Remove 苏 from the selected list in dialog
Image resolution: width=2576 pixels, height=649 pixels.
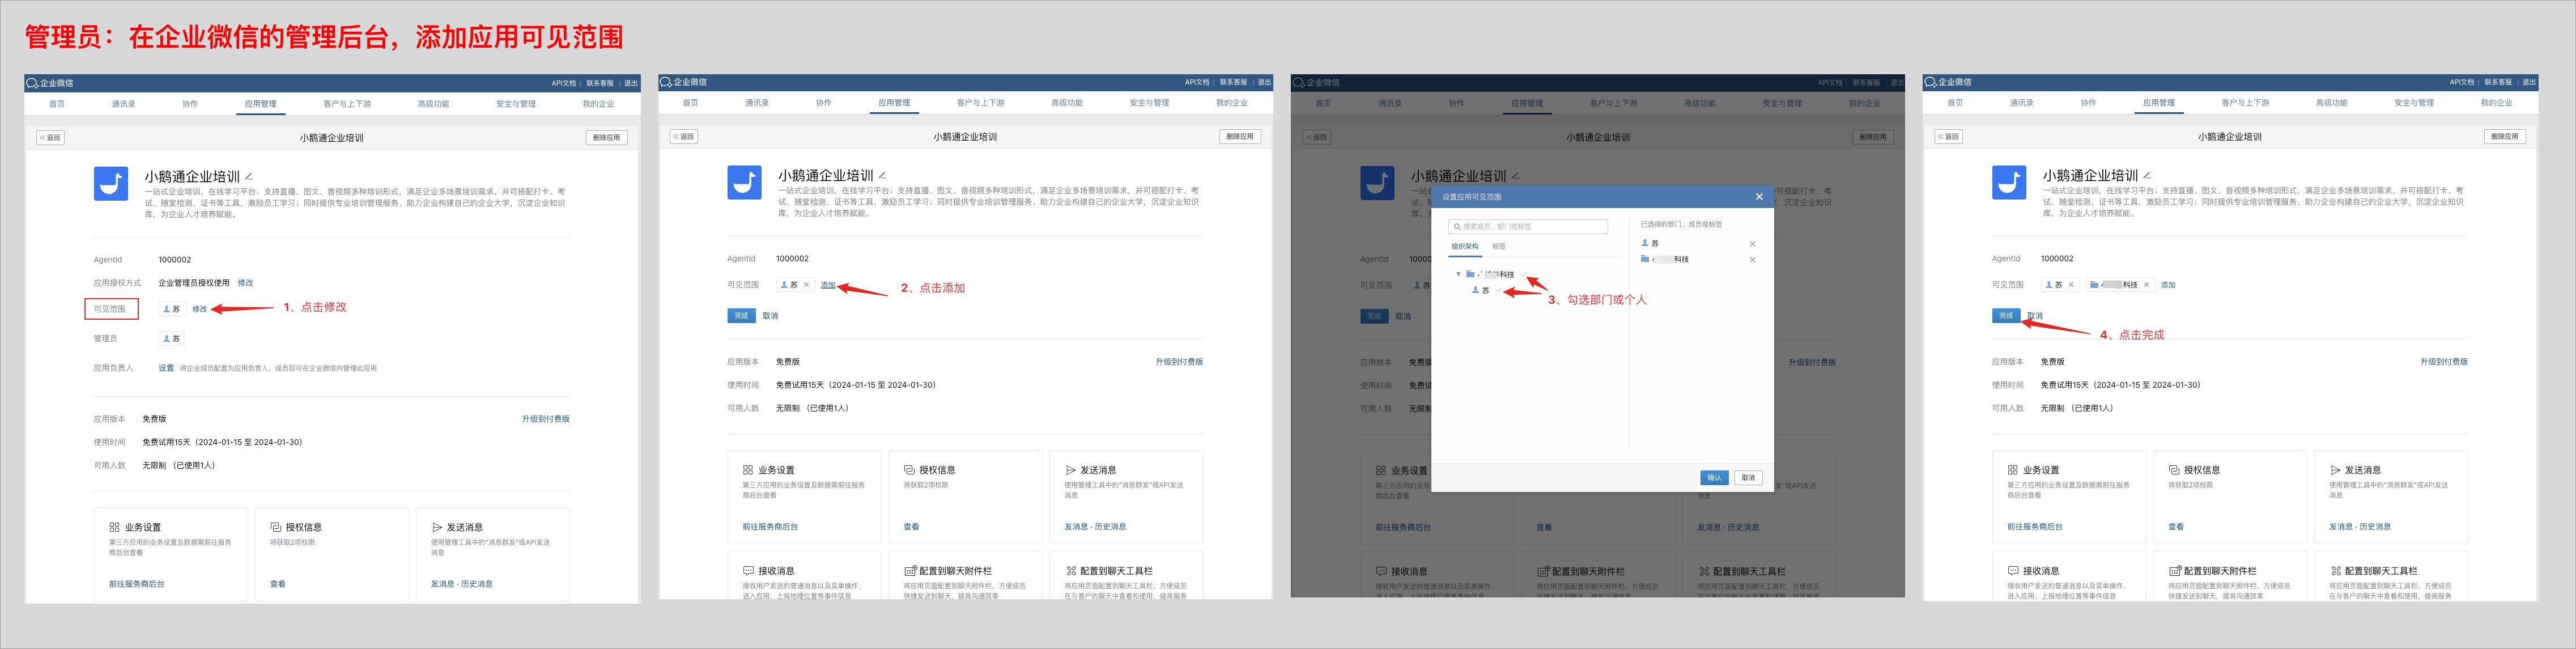1752,244
